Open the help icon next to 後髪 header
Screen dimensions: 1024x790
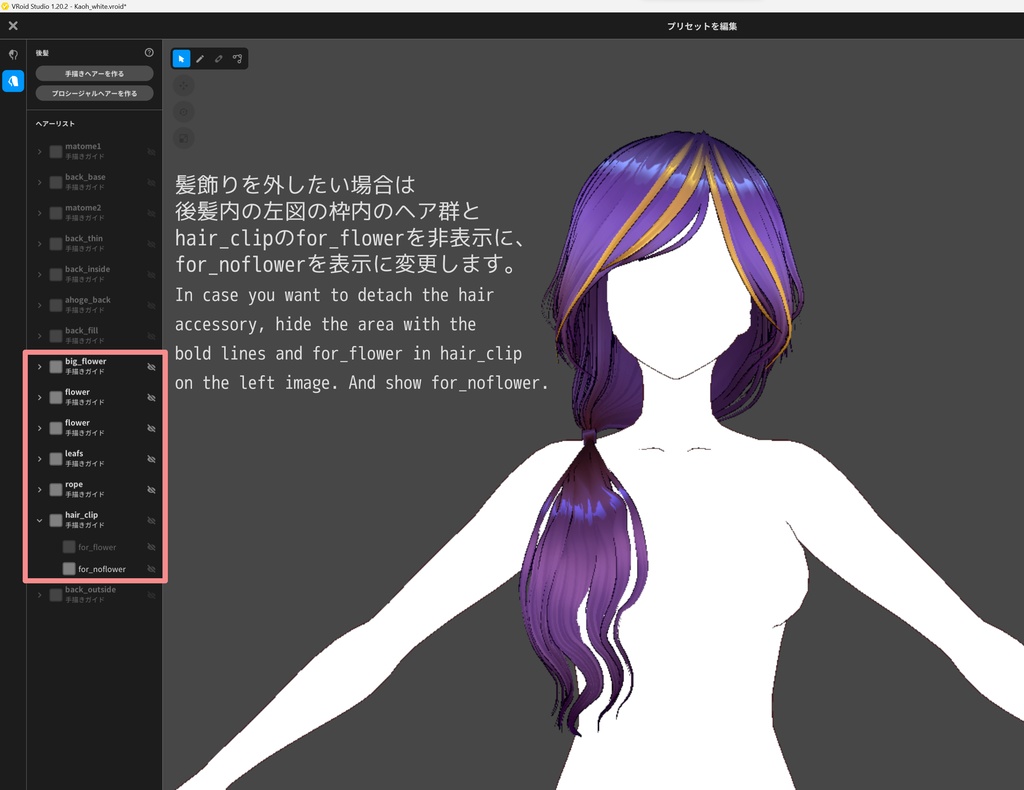(149, 52)
